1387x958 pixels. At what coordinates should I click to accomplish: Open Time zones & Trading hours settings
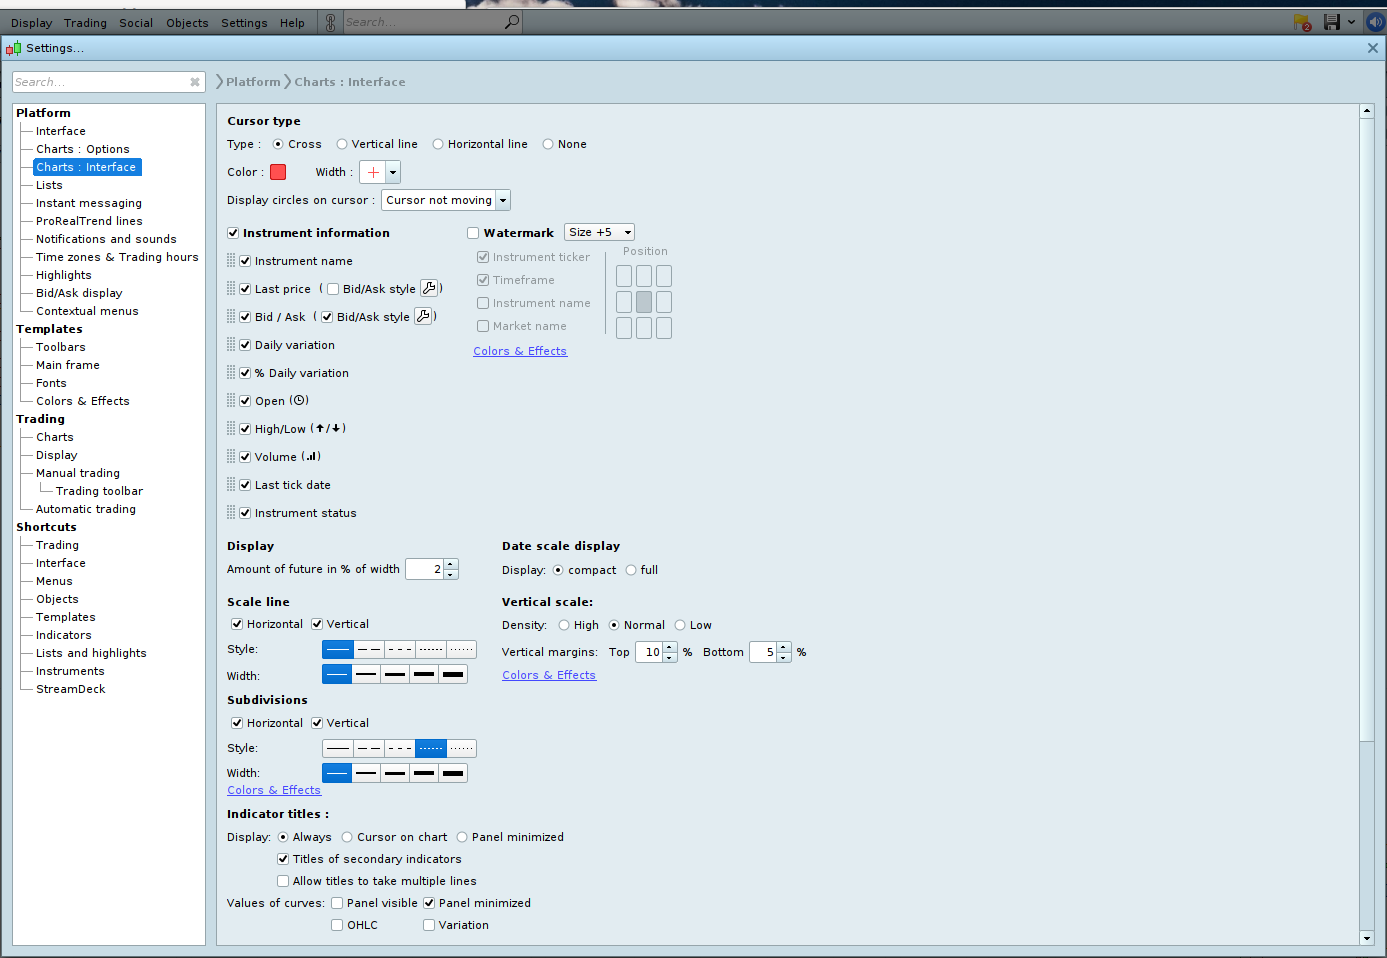[117, 257]
